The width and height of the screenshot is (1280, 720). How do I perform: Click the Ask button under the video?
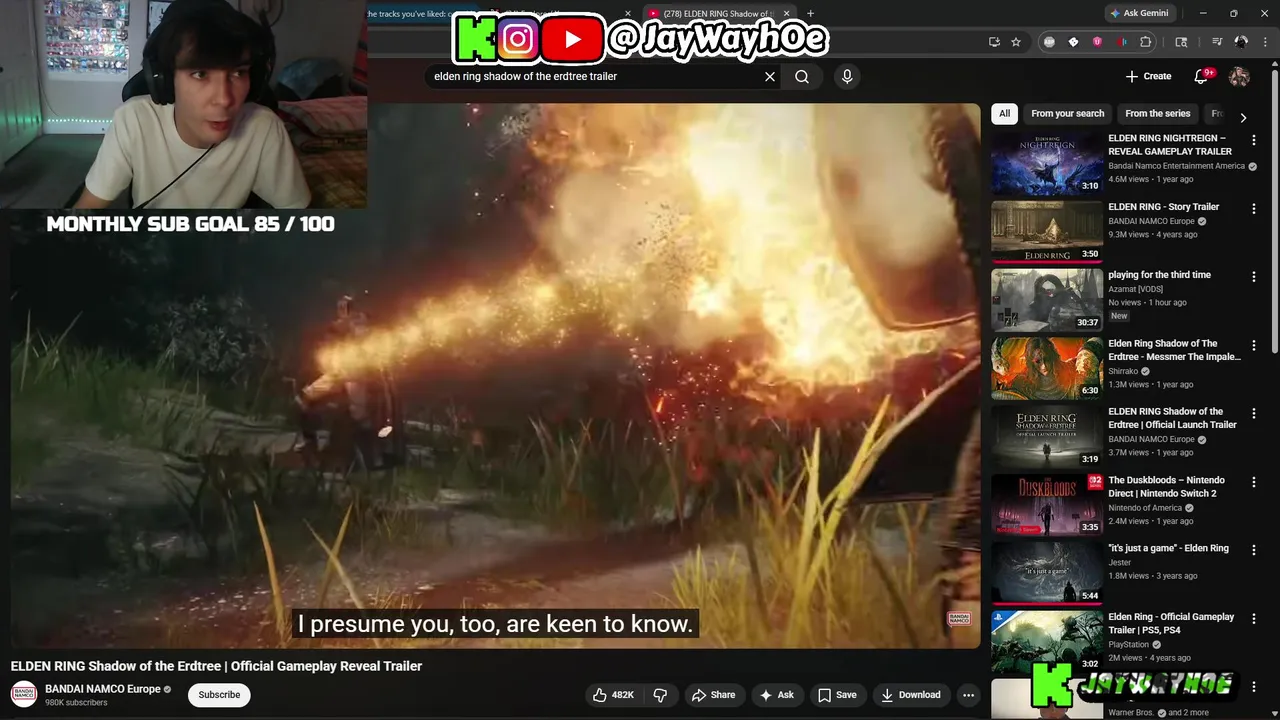point(776,695)
